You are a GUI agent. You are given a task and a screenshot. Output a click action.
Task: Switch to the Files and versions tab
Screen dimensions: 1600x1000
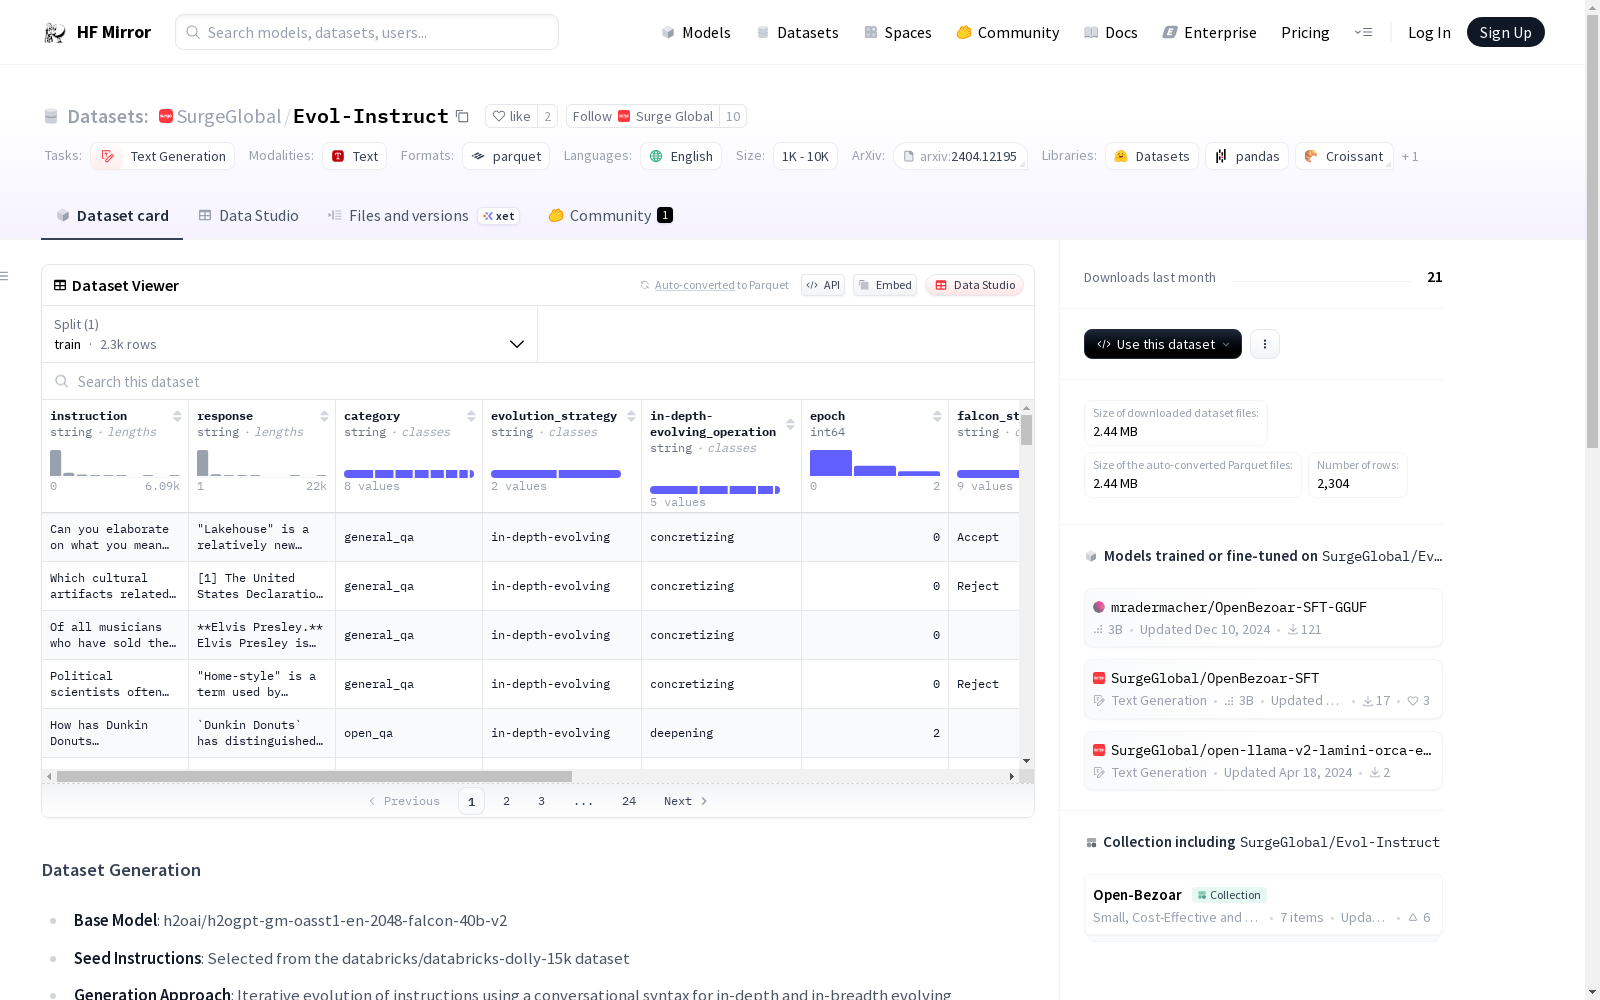(408, 216)
